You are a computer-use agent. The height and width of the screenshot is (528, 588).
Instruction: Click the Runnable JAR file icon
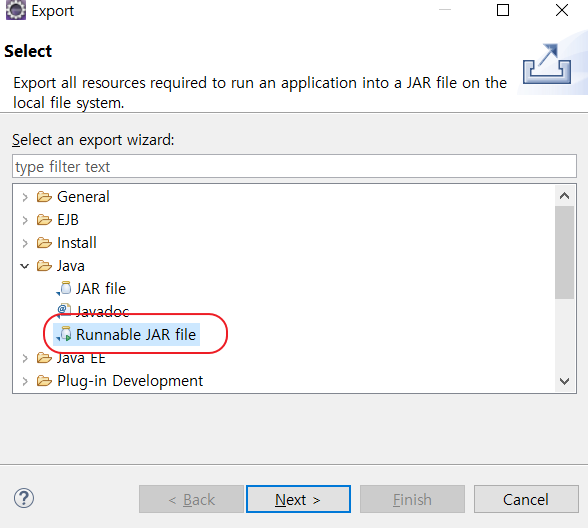64,334
